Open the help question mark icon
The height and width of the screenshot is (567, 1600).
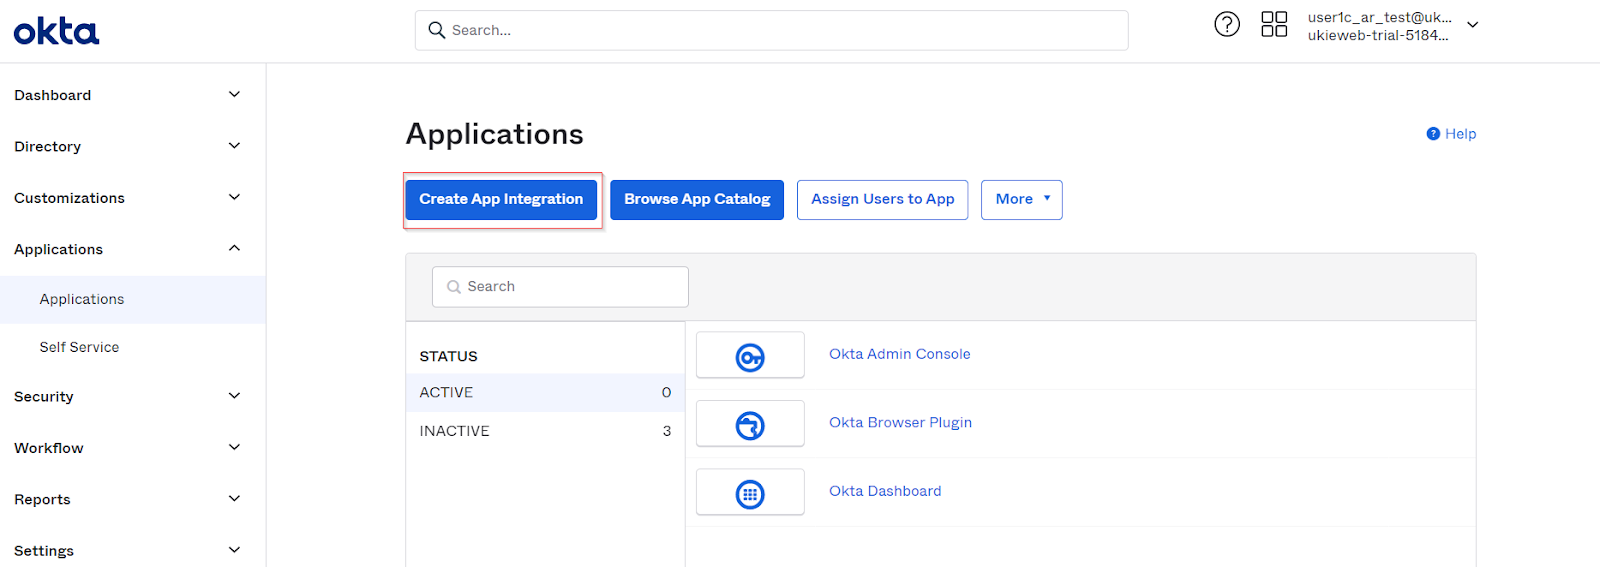[x=1227, y=24]
